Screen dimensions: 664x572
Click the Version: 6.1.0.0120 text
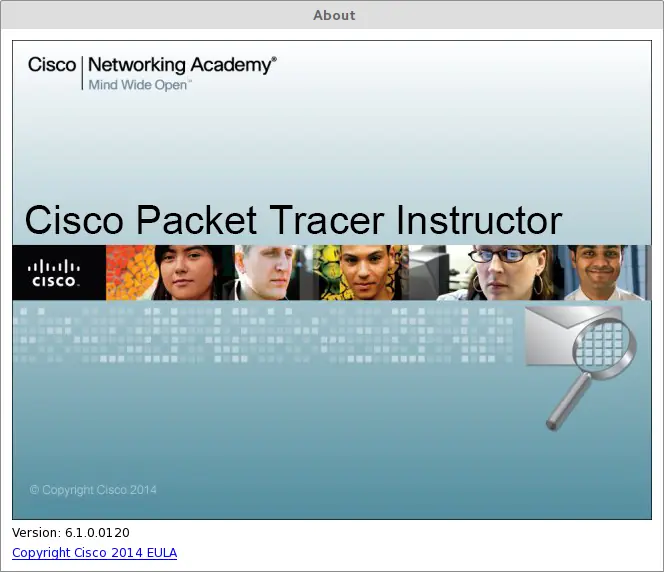[71, 533]
